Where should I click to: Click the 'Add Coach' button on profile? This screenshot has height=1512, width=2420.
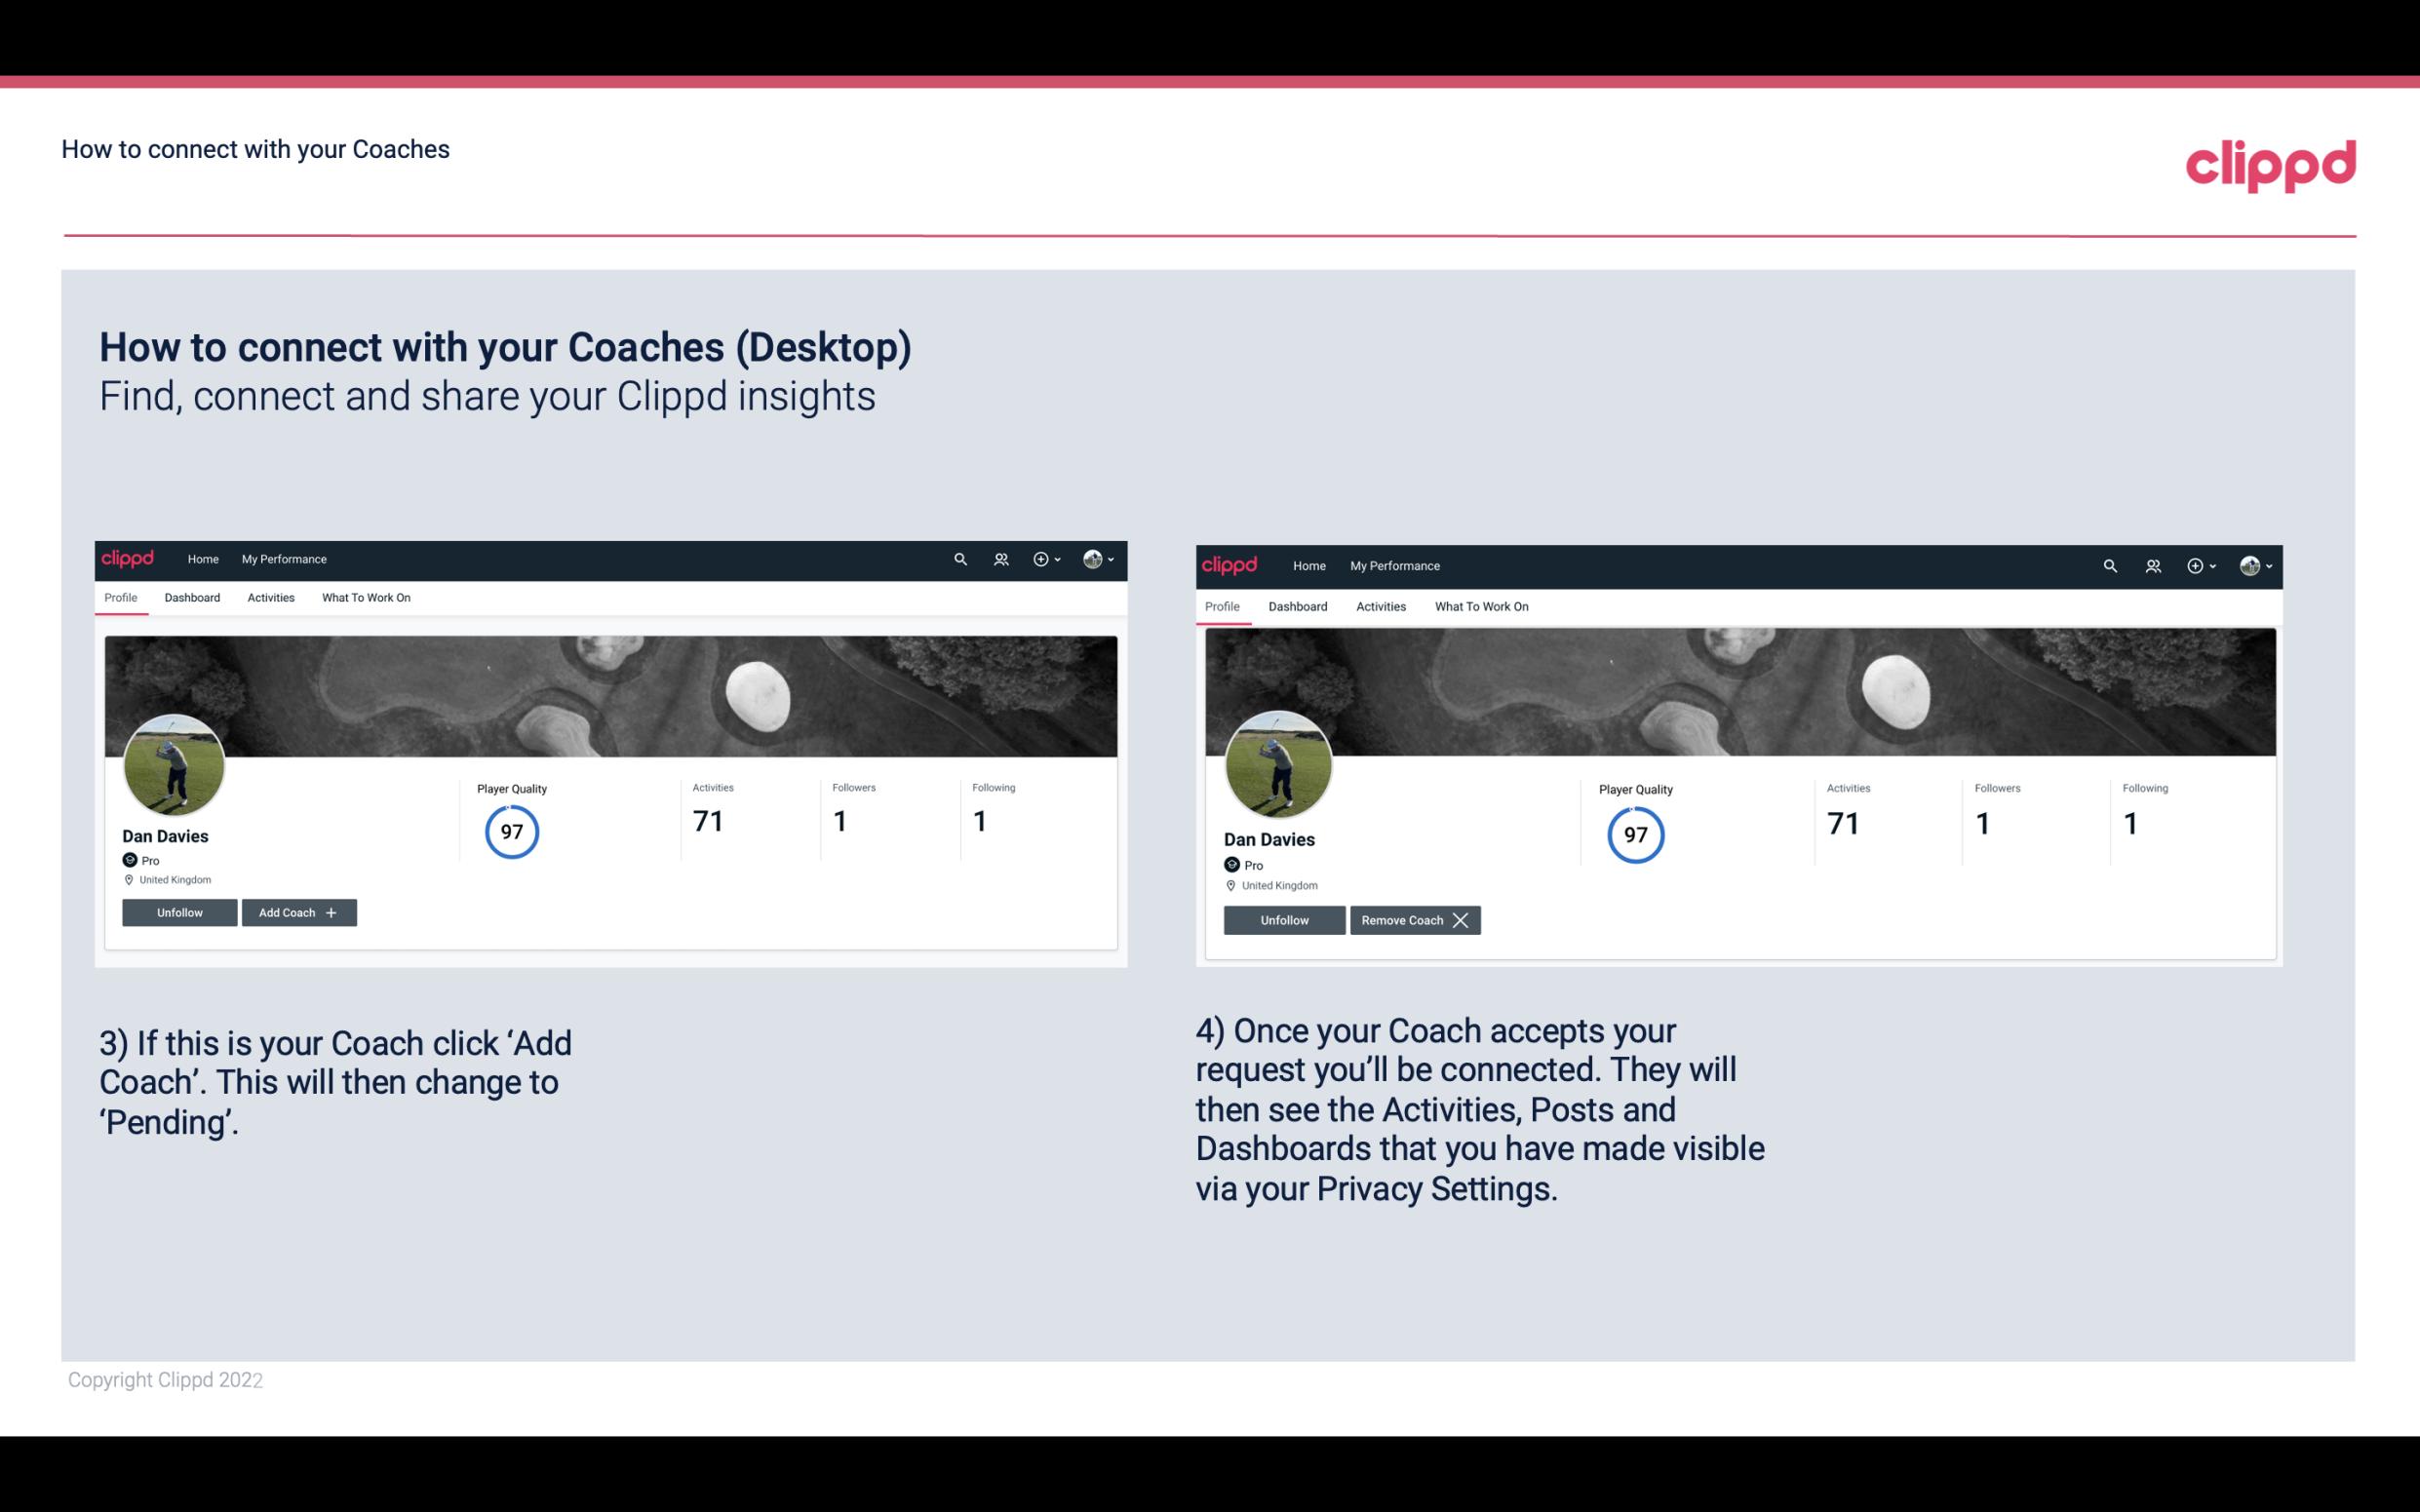pyautogui.click(x=296, y=911)
